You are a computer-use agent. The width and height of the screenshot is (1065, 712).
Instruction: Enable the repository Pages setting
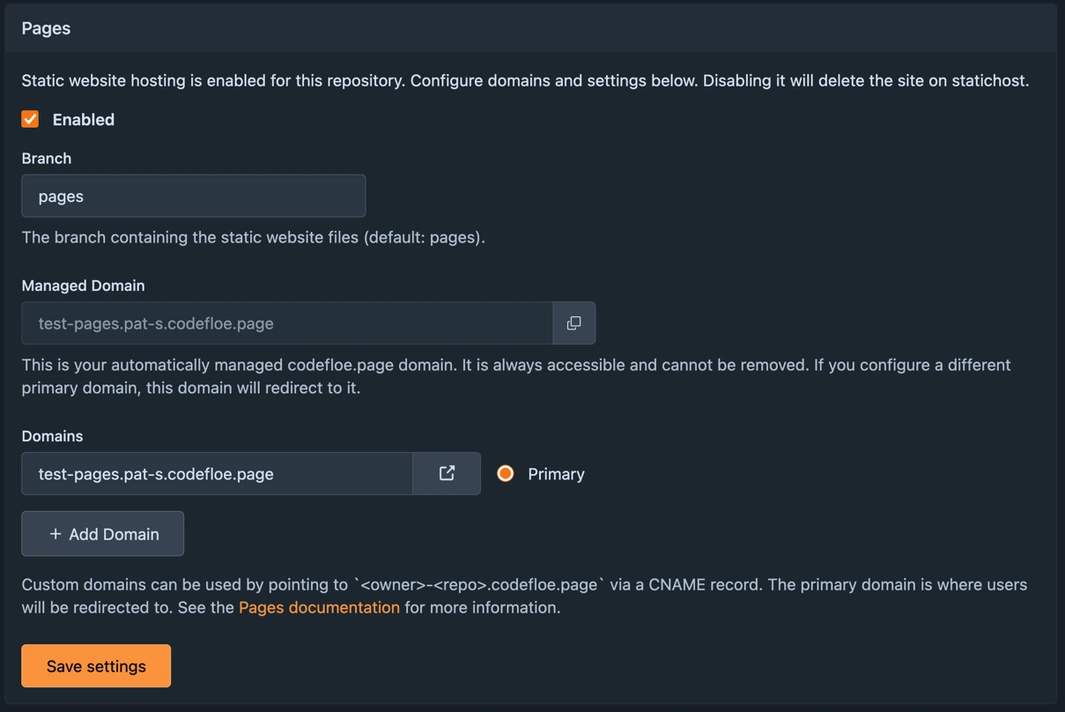[29, 118]
